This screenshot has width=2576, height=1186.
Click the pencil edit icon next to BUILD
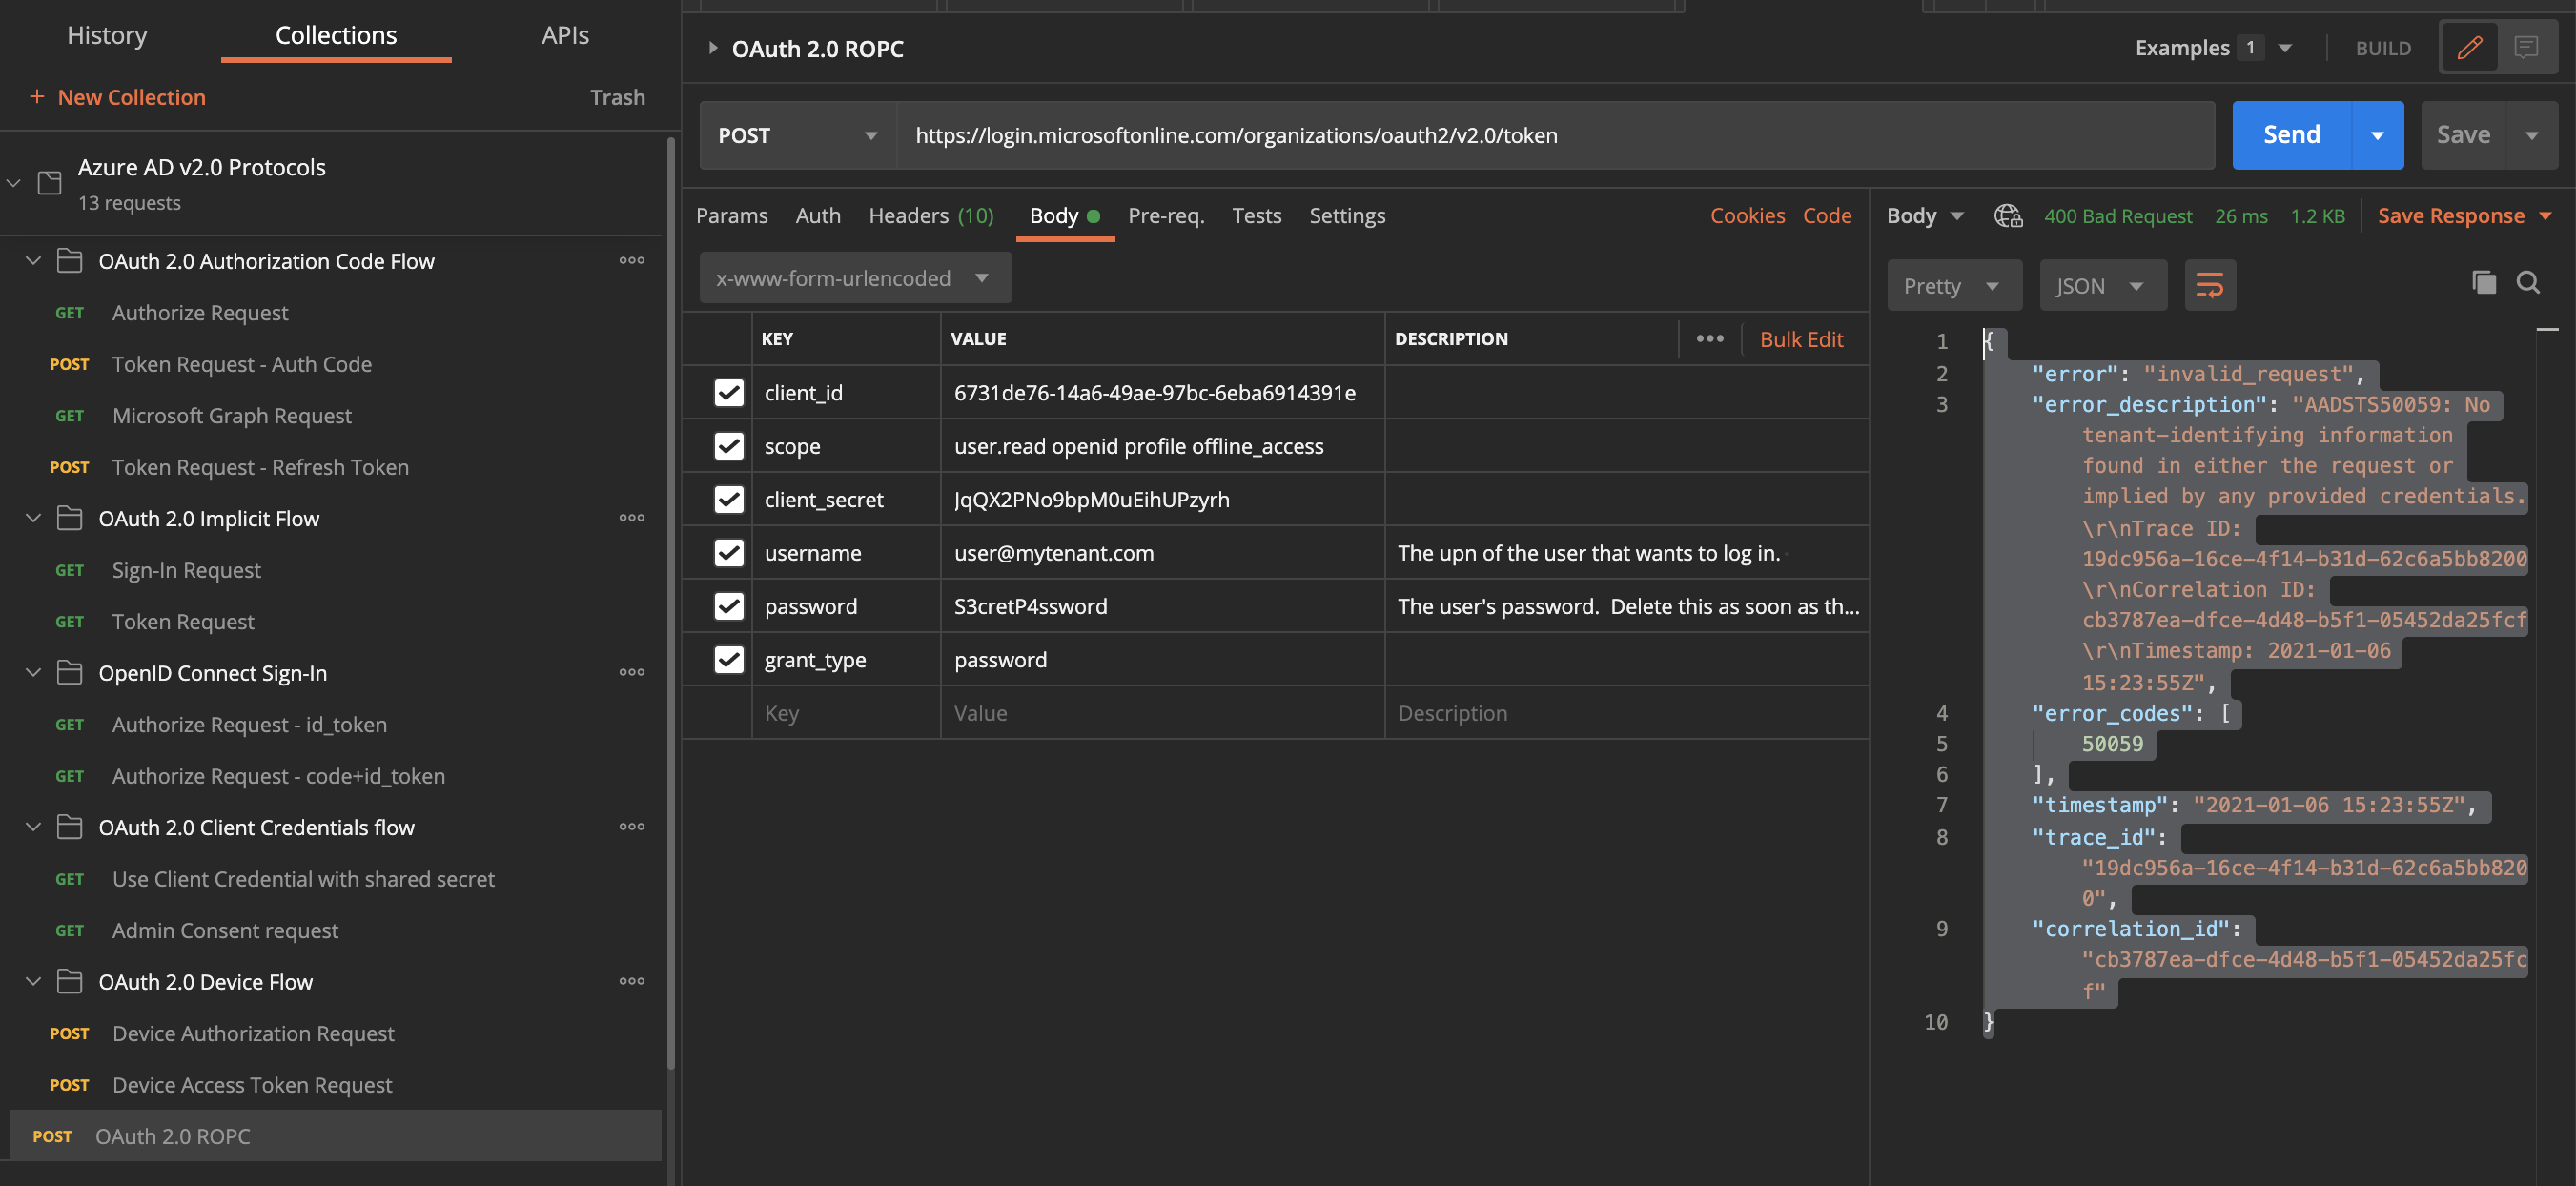pyautogui.click(x=2469, y=47)
